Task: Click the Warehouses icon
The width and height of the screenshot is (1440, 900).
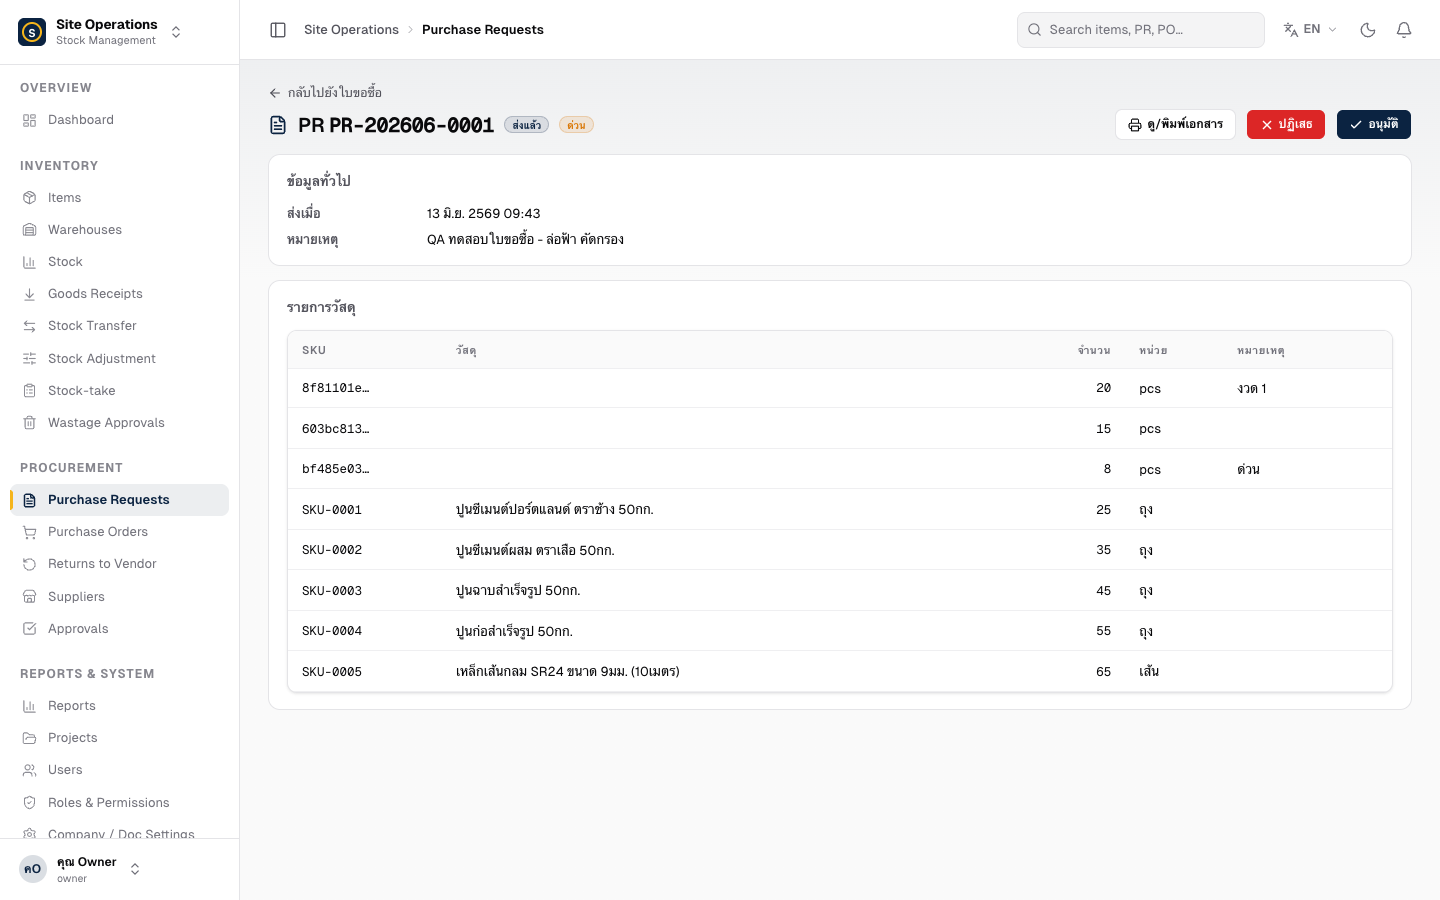Action: [30, 230]
